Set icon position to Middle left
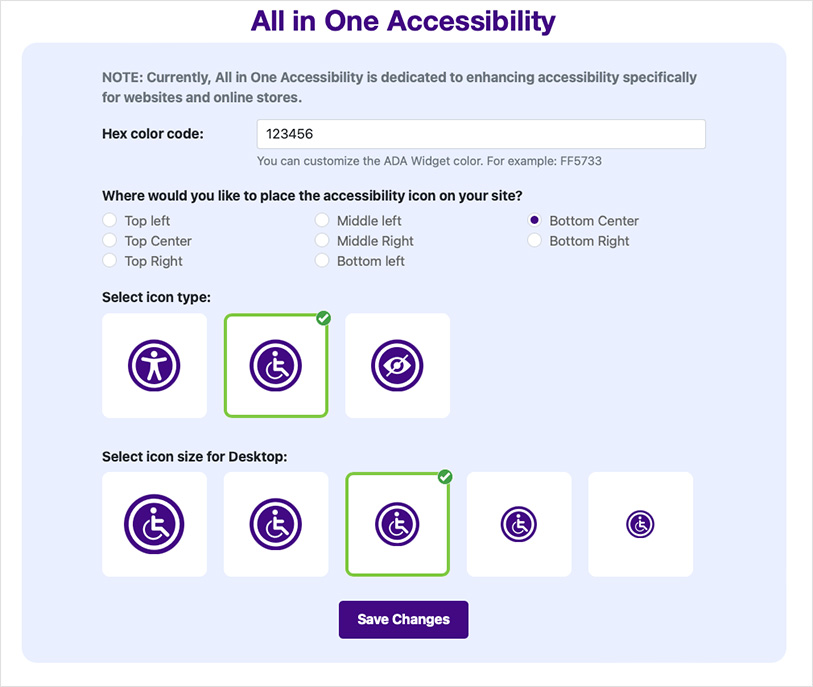The width and height of the screenshot is (813, 687). coord(322,220)
